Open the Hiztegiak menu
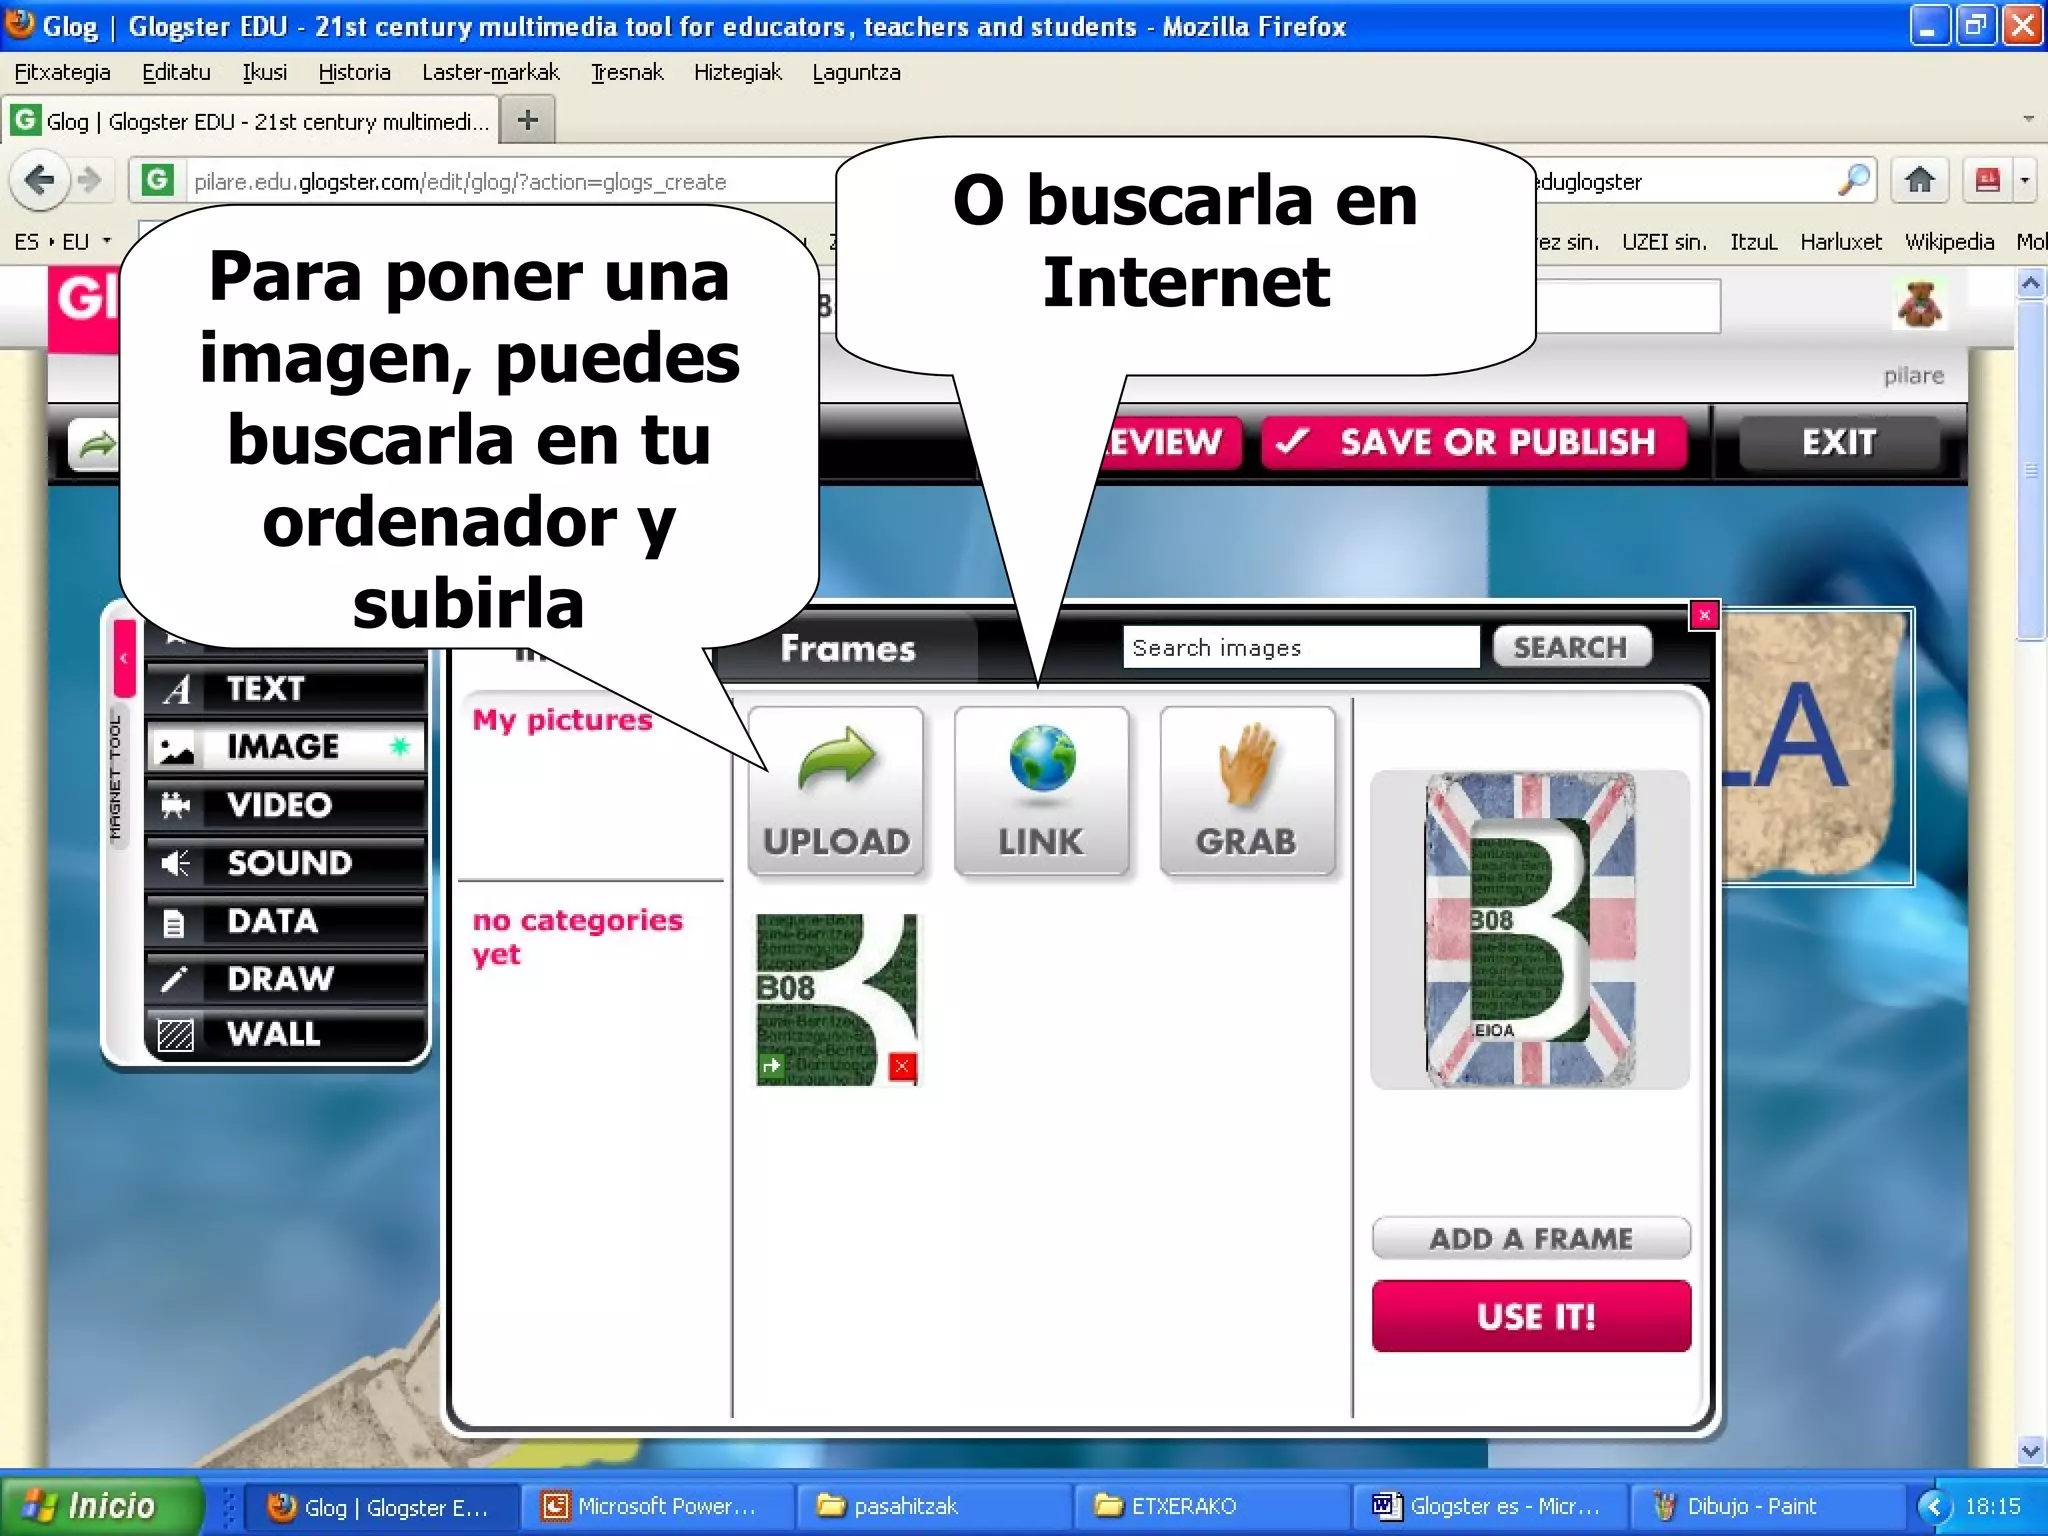Screen dimensions: 2048x1536 coord(738,72)
